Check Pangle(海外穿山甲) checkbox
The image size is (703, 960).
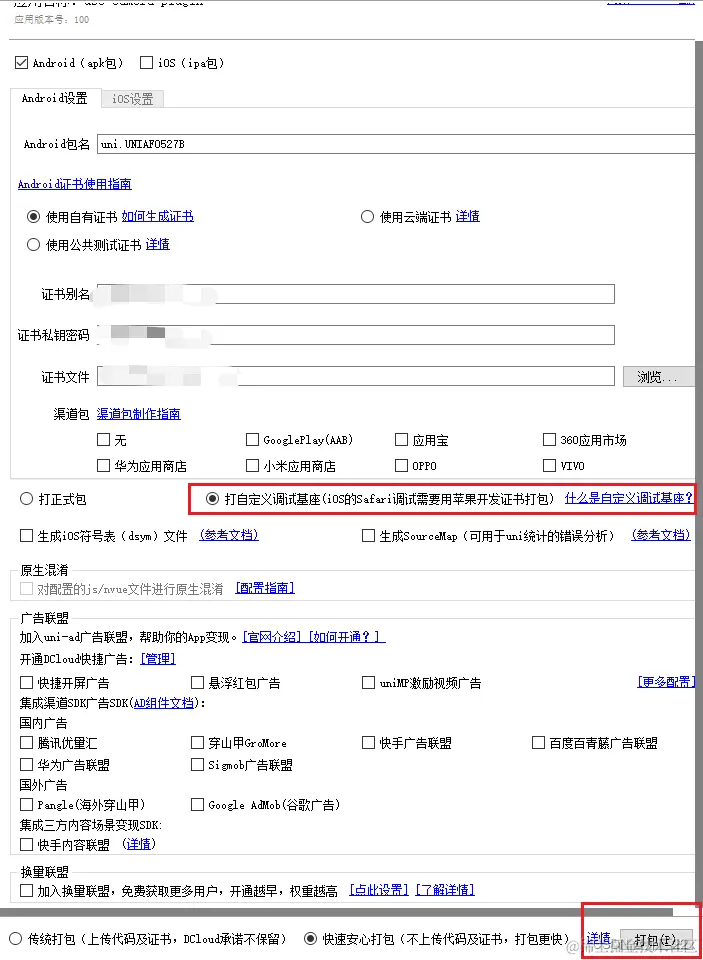[26, 804]
